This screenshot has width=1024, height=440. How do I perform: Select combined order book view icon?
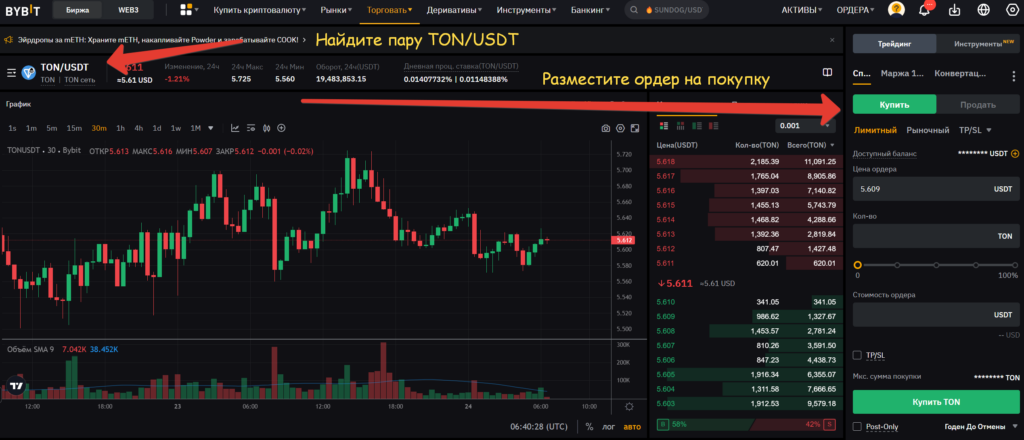tap(664, 125)
